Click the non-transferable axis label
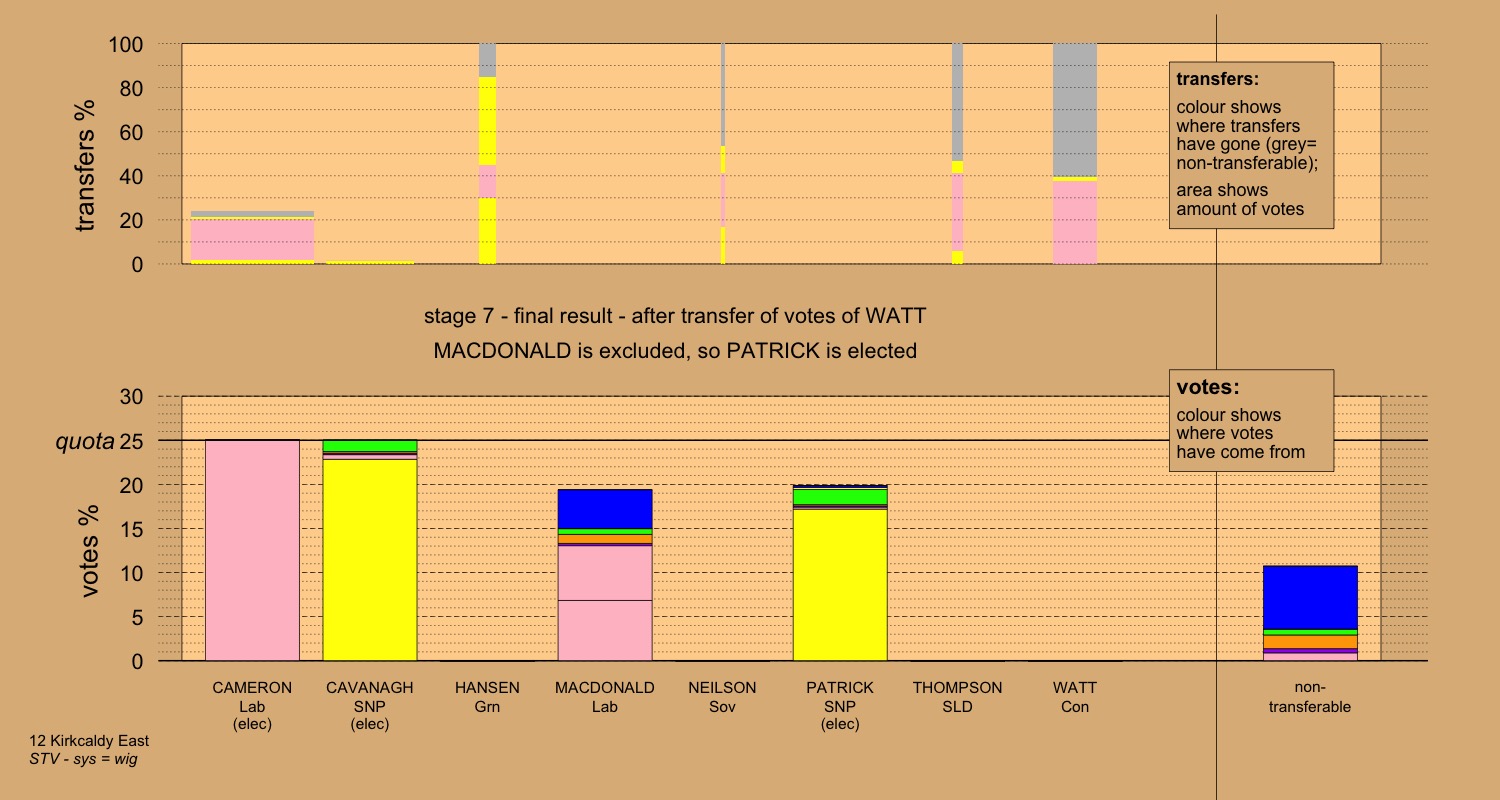1500x800 pixels. [x=1309, y=697]
